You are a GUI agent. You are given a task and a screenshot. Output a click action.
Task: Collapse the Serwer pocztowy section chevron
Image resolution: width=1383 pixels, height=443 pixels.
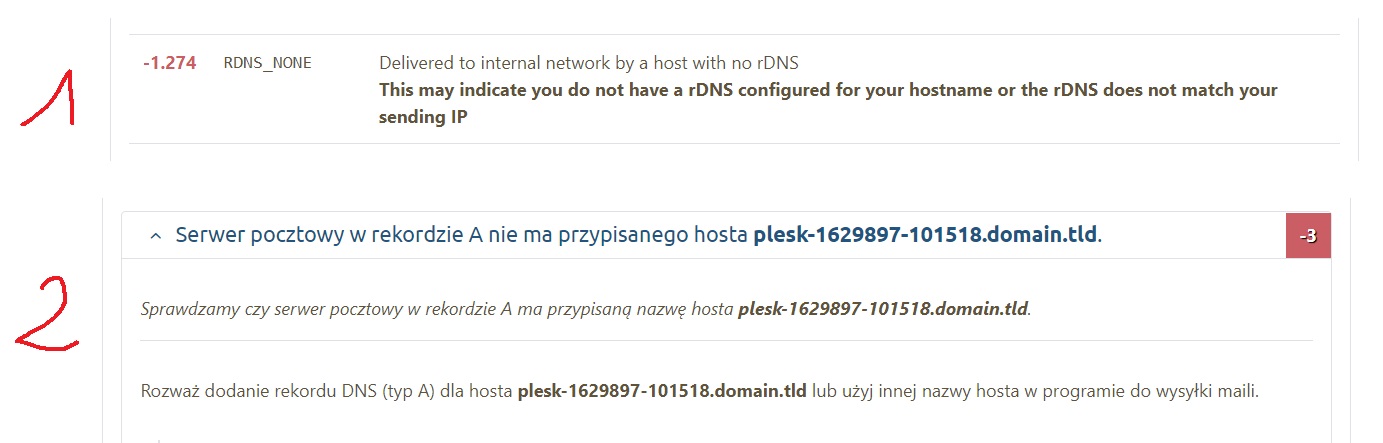[155, 236]
